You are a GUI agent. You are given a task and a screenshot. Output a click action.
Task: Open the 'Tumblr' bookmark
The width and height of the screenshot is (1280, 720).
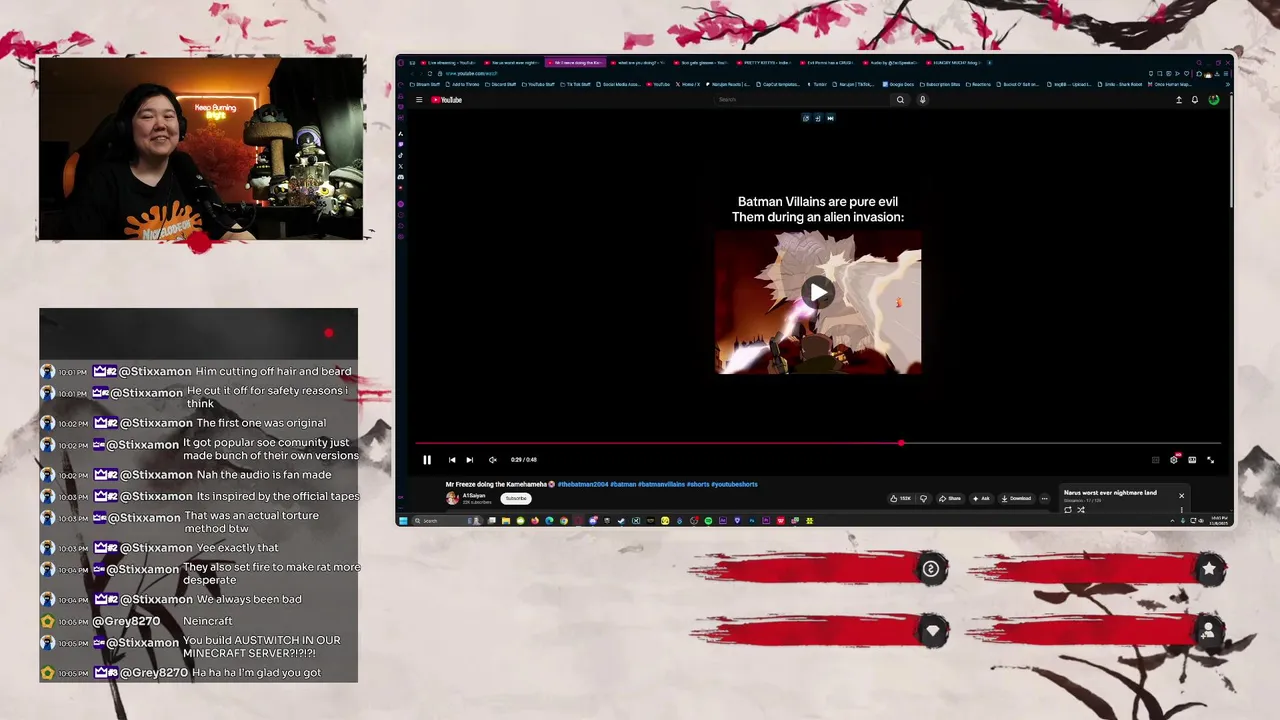click(818, 84)
